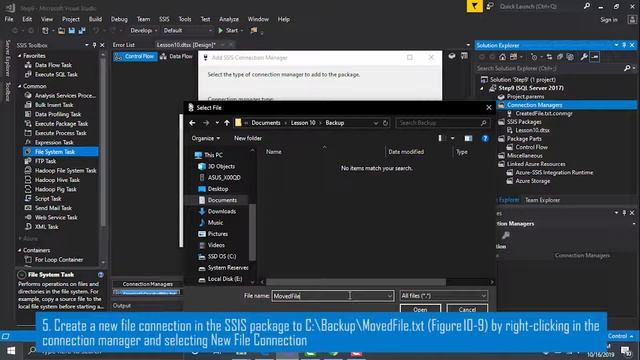
Task: Collapse the Step9 project node
Action: pyautogui.click(x=482, y=88)
